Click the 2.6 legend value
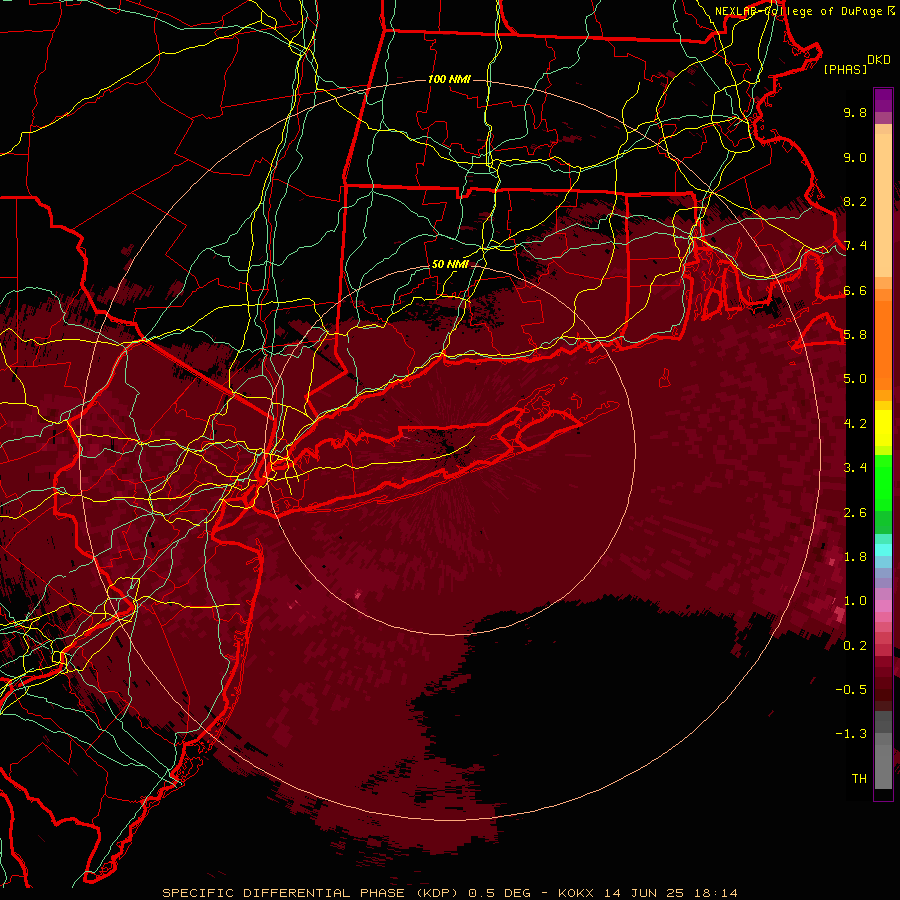Image resolution: width=900 pixels, height=900 pixels. pyautogui.click(x=855, y=513)
